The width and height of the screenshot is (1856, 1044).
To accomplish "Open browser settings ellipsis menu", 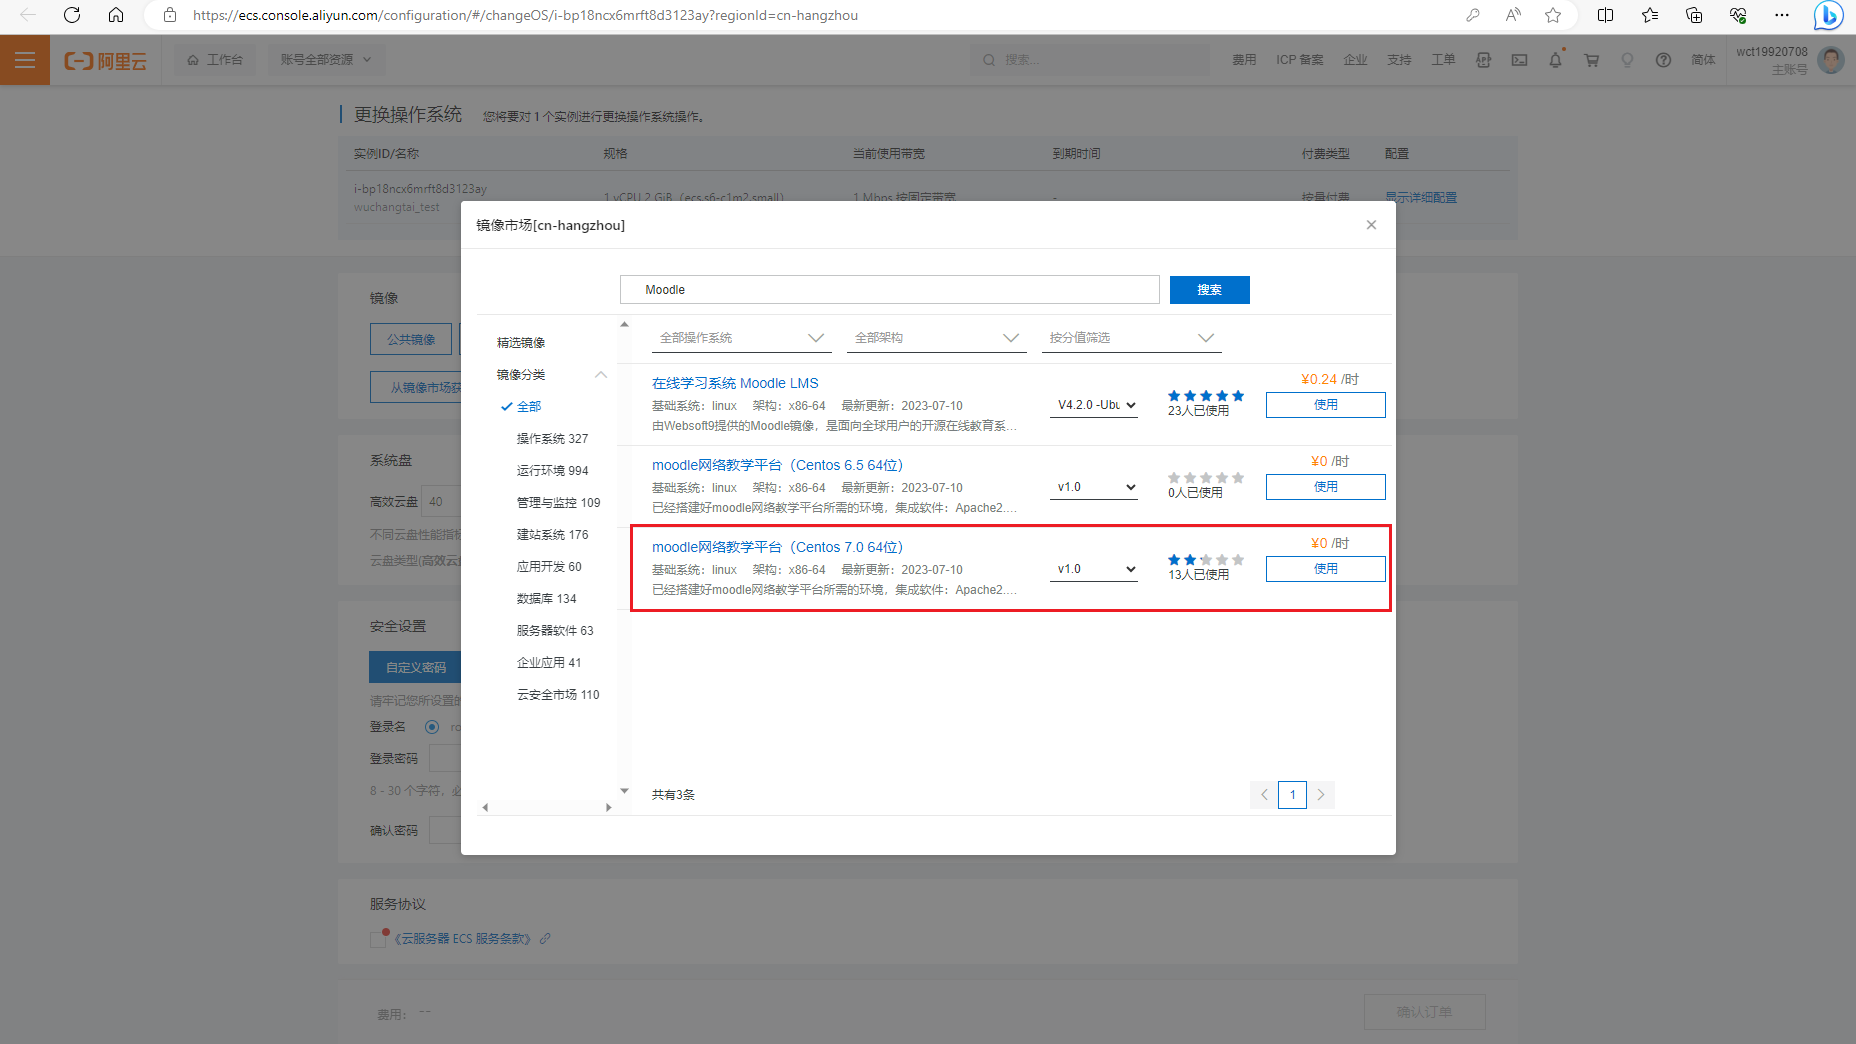I will click(x=1782, y=15).
